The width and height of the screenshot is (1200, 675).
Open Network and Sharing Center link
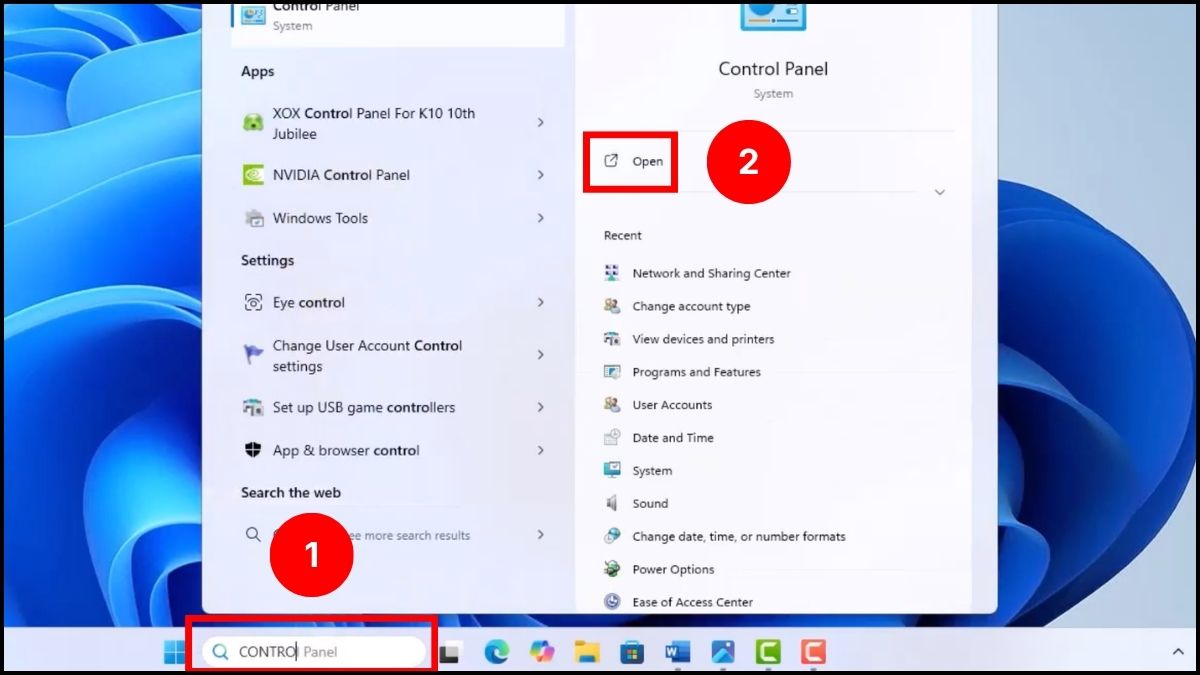pyautogui.click(x=711, y=273)
